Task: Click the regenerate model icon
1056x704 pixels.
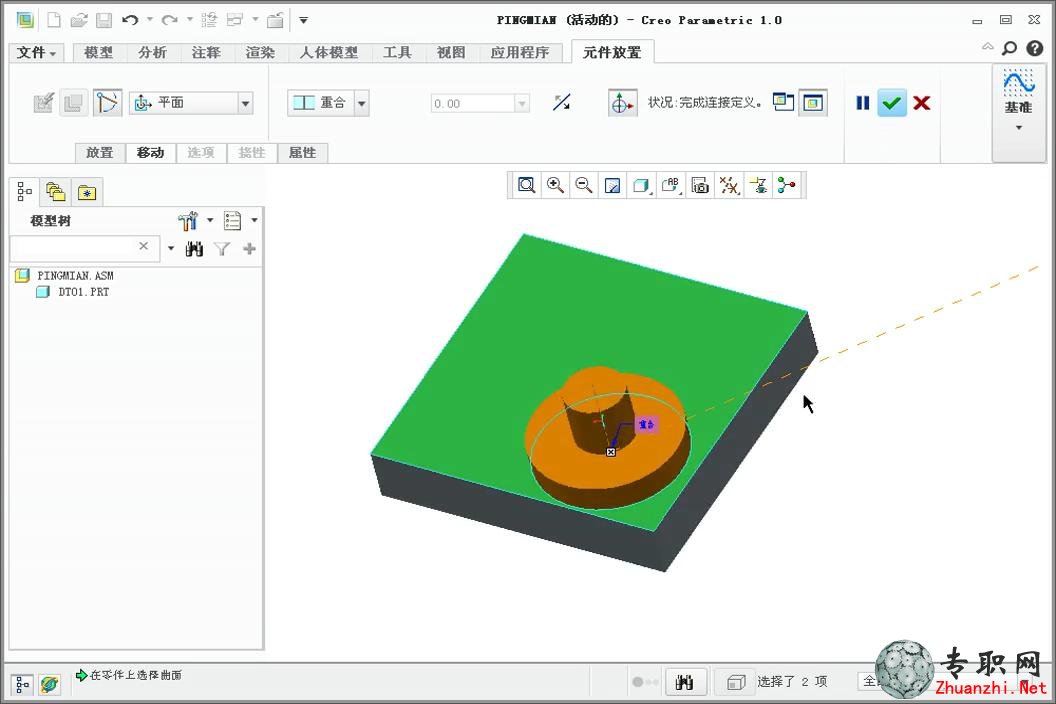Action: pyautogui.click(x=209, y=20)
